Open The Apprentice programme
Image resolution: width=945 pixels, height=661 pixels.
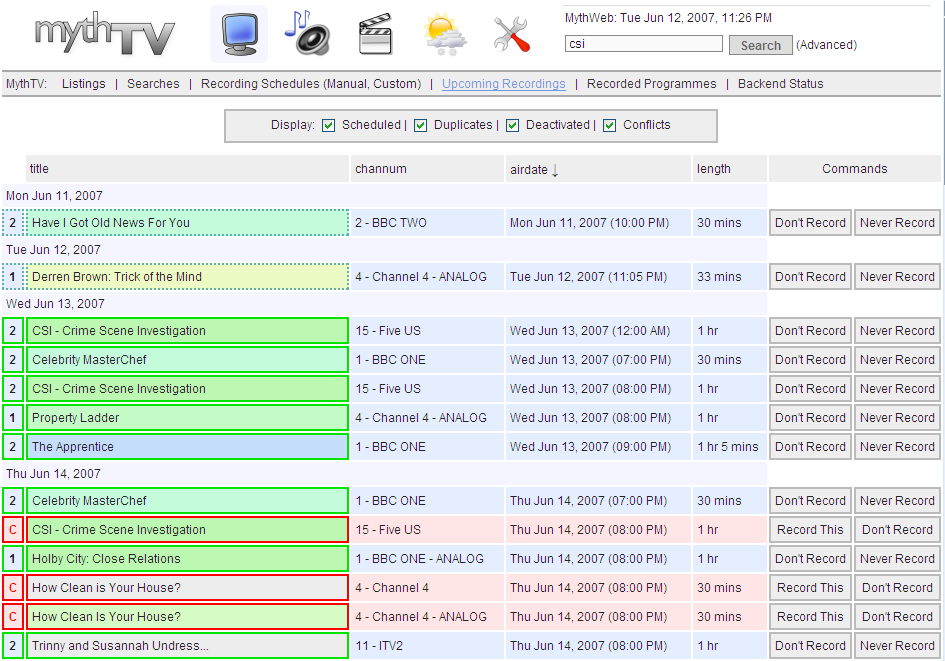tap(187, 446)
